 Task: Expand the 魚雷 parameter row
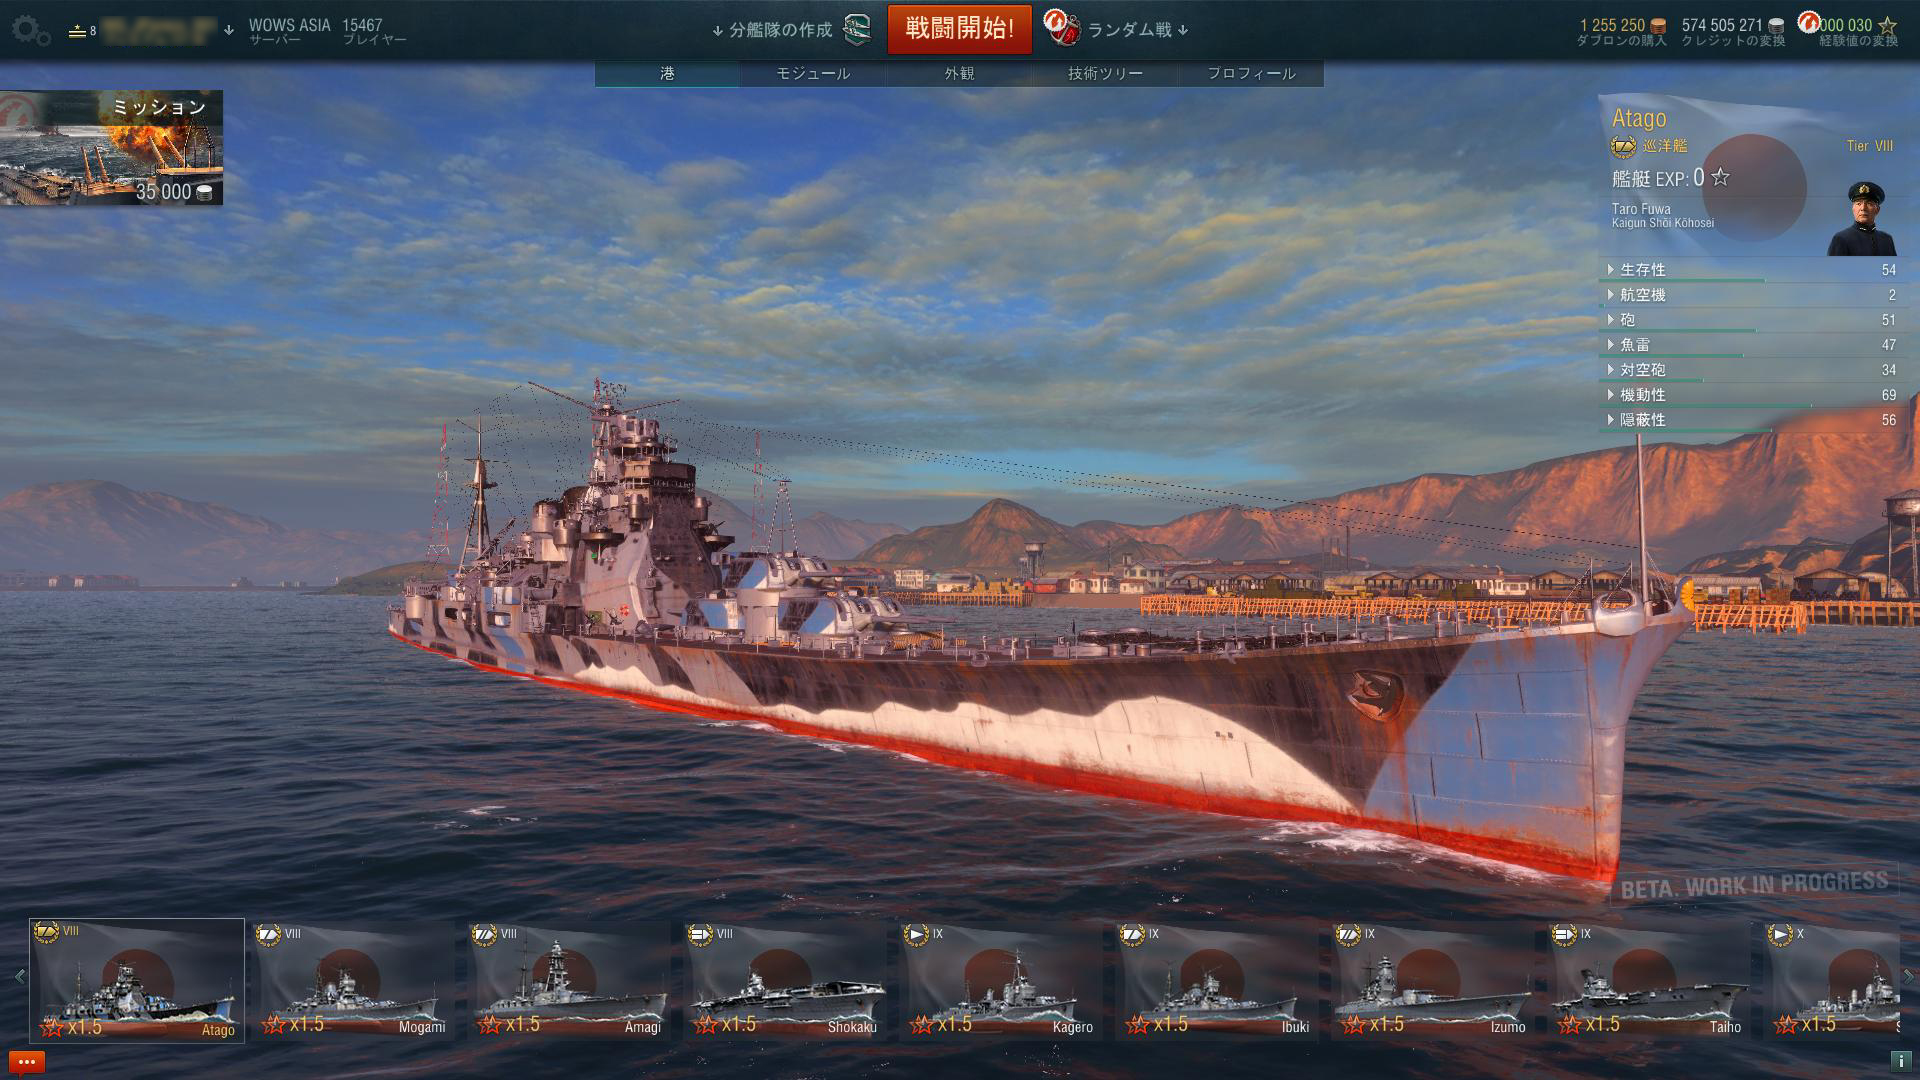1752,345
